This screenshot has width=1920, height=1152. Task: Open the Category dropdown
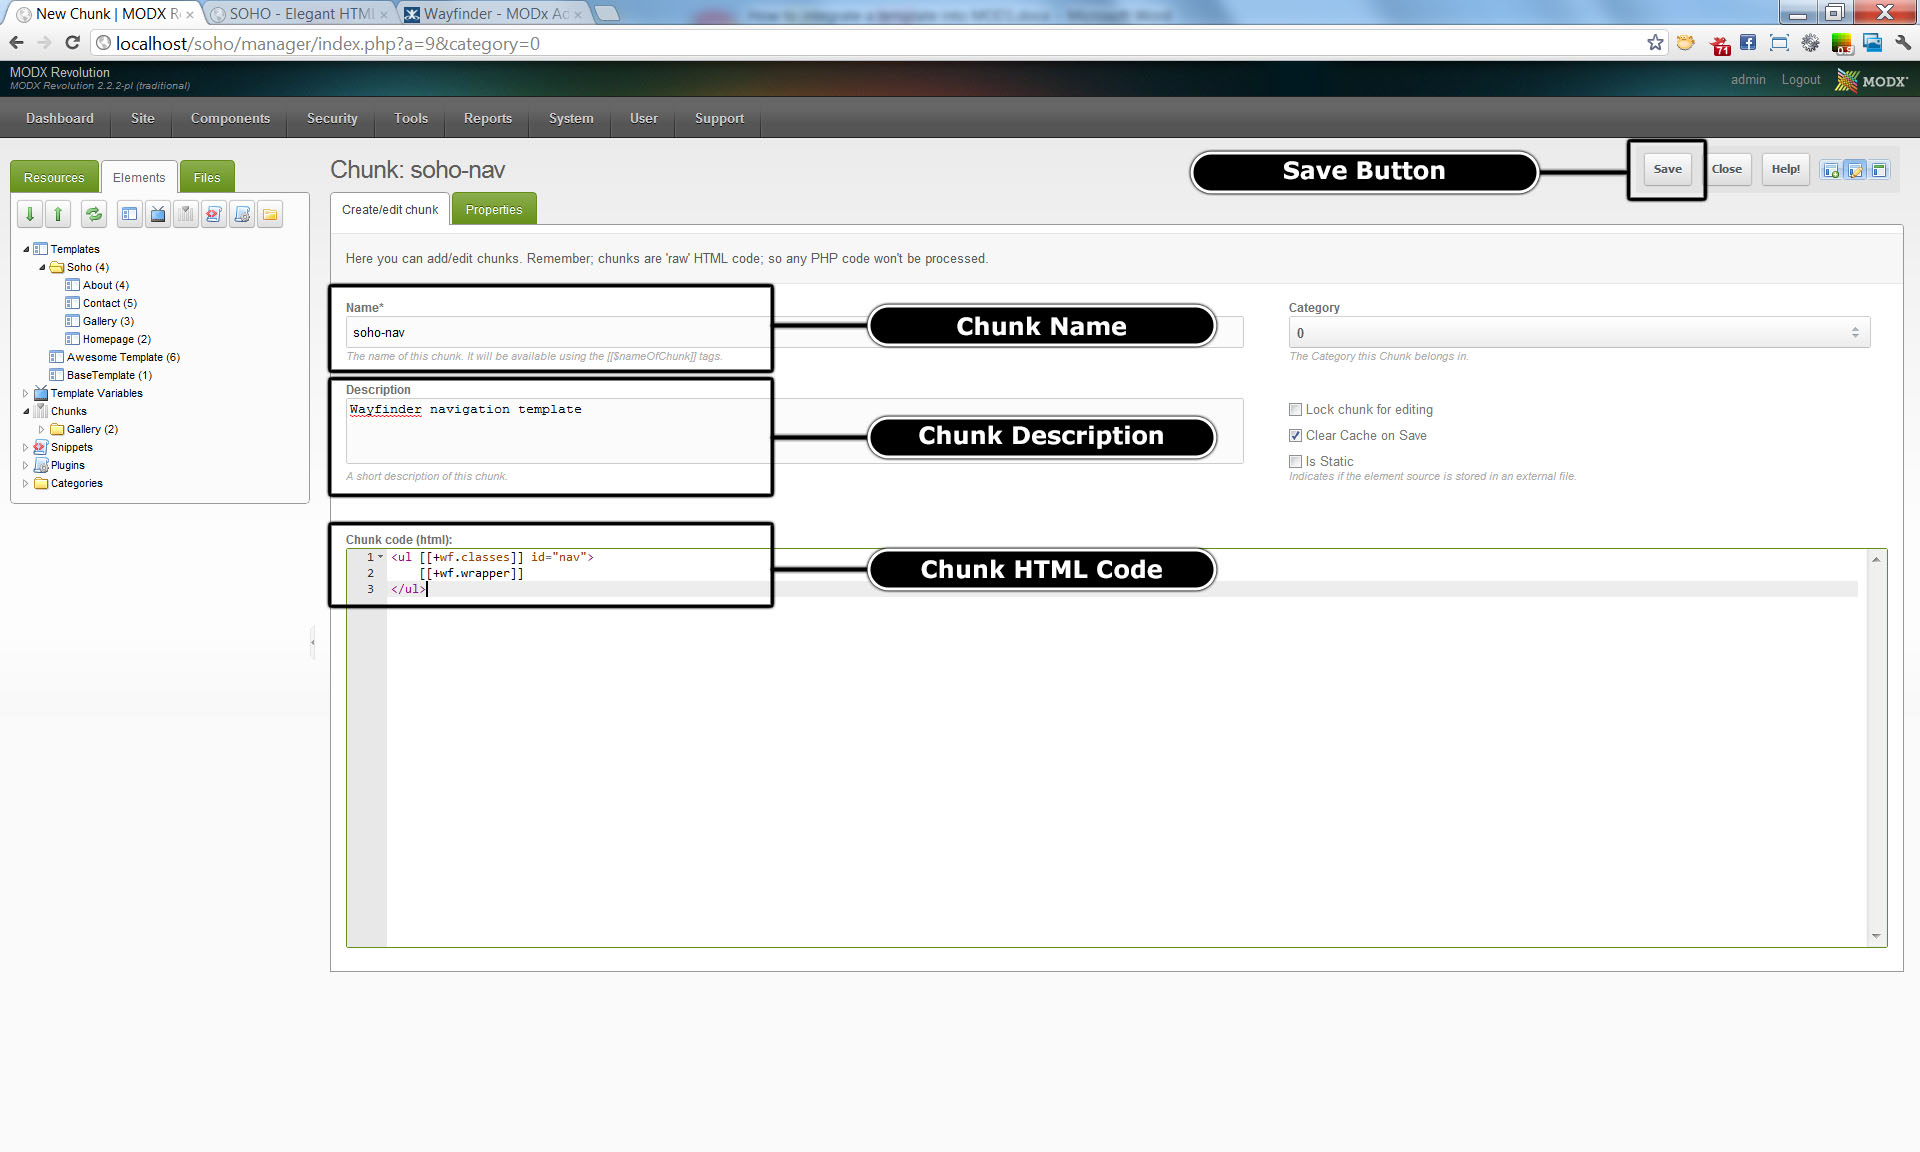click(1579, 333)
